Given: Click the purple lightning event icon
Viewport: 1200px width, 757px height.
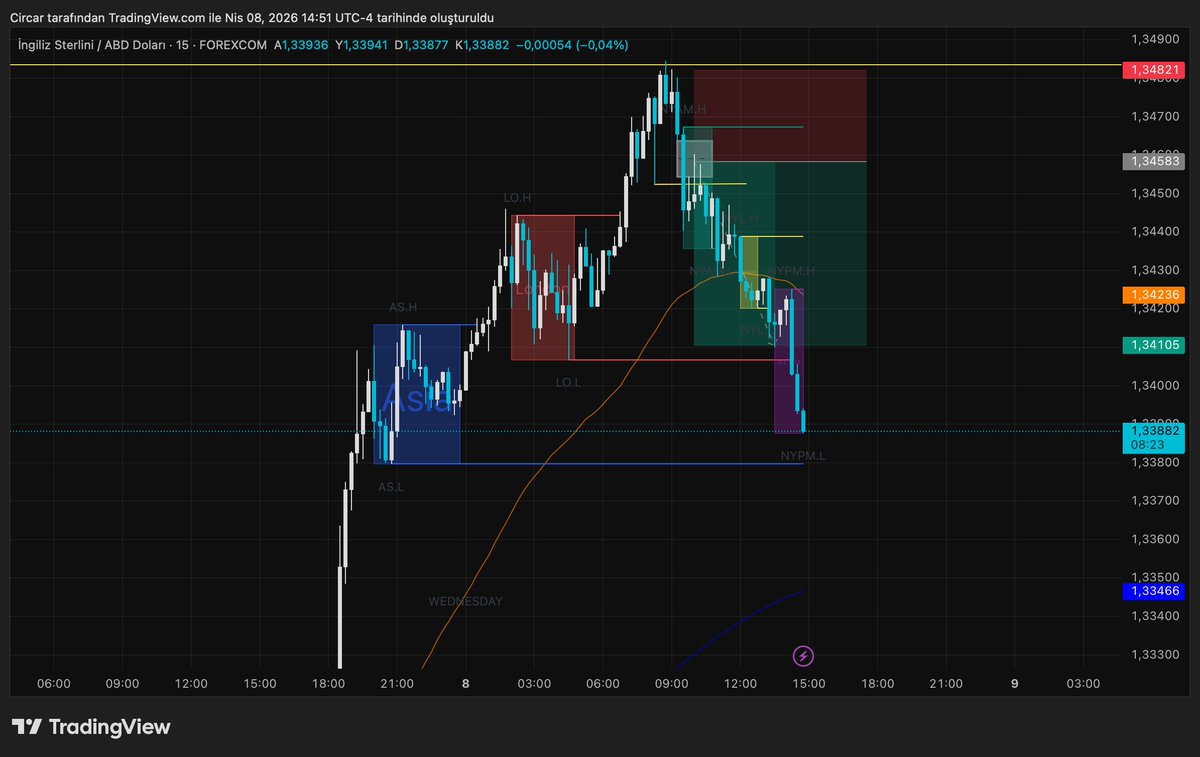Looking at the screenshot, I should pos(803,656).
